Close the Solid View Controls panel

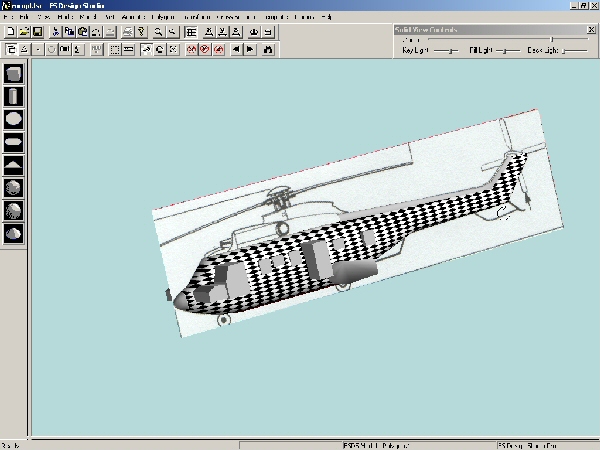pyautogui.click(x=589, y=29)
